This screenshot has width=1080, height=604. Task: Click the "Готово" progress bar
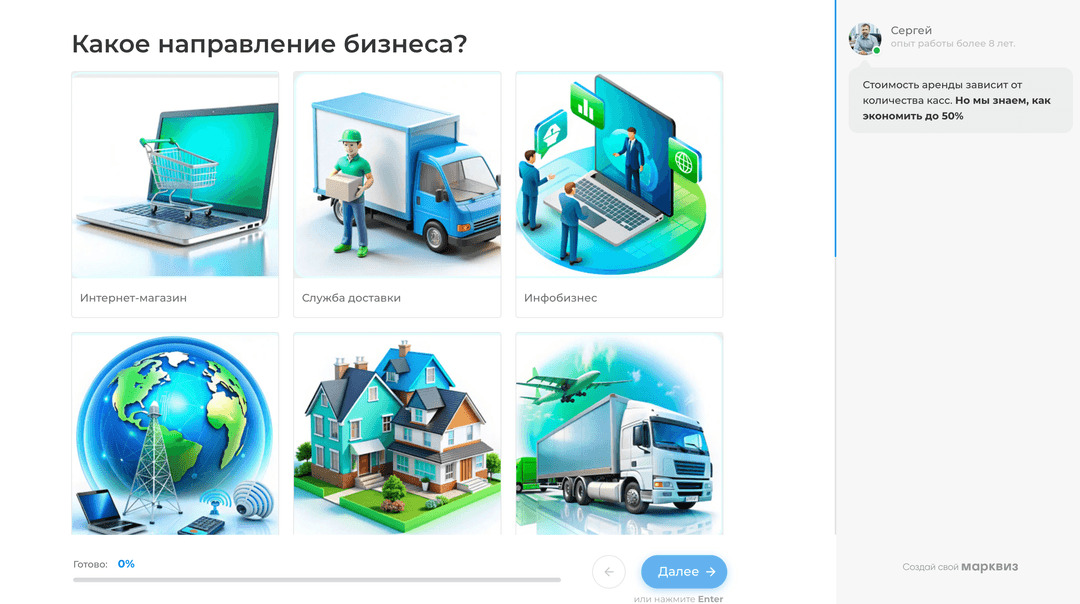(x=316, y=580)
